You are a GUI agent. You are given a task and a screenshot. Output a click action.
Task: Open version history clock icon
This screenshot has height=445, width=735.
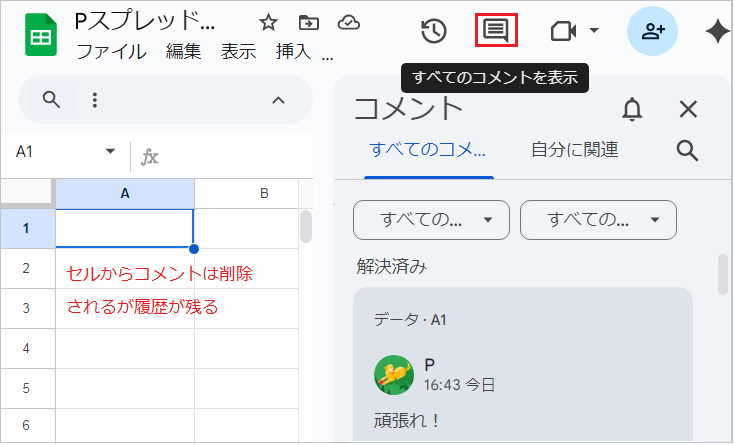433,31
